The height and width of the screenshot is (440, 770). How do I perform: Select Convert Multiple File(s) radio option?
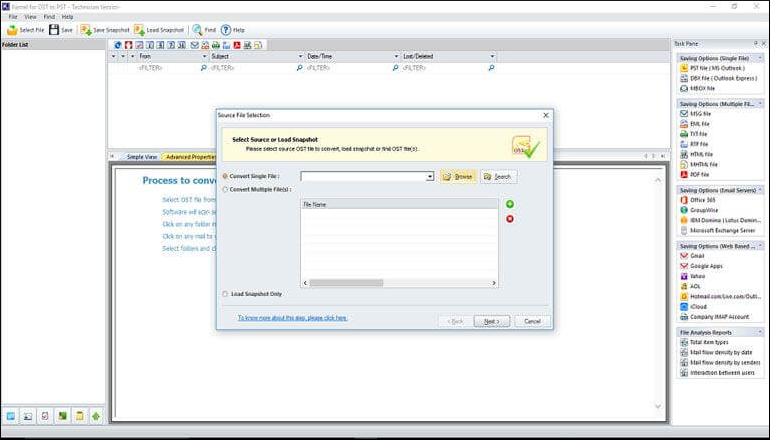pos(225,190)
